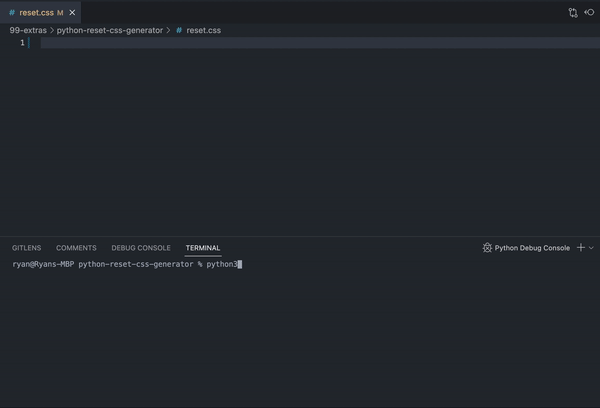
Task: Click the CSS hash icon on the reset.css tab
Action: [x=12, y=13]
